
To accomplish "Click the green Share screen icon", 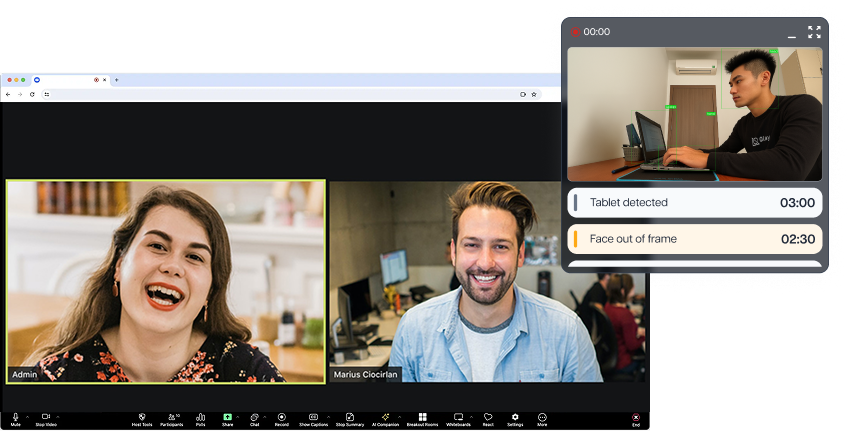I will (x=227, y=417).
